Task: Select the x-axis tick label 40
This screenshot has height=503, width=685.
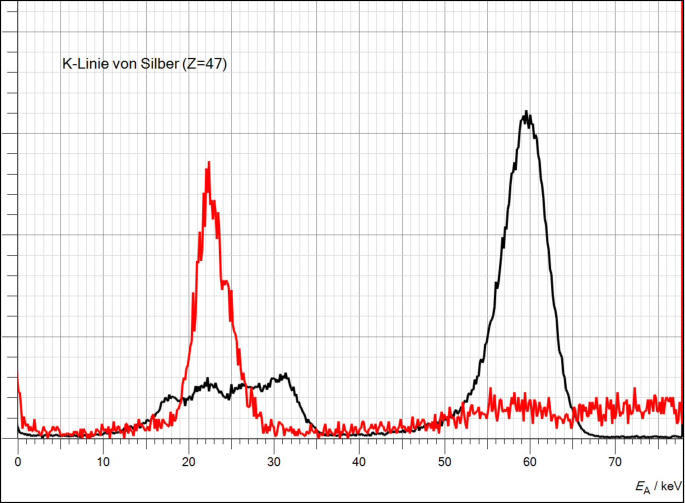Action: [x=359, y=462]
